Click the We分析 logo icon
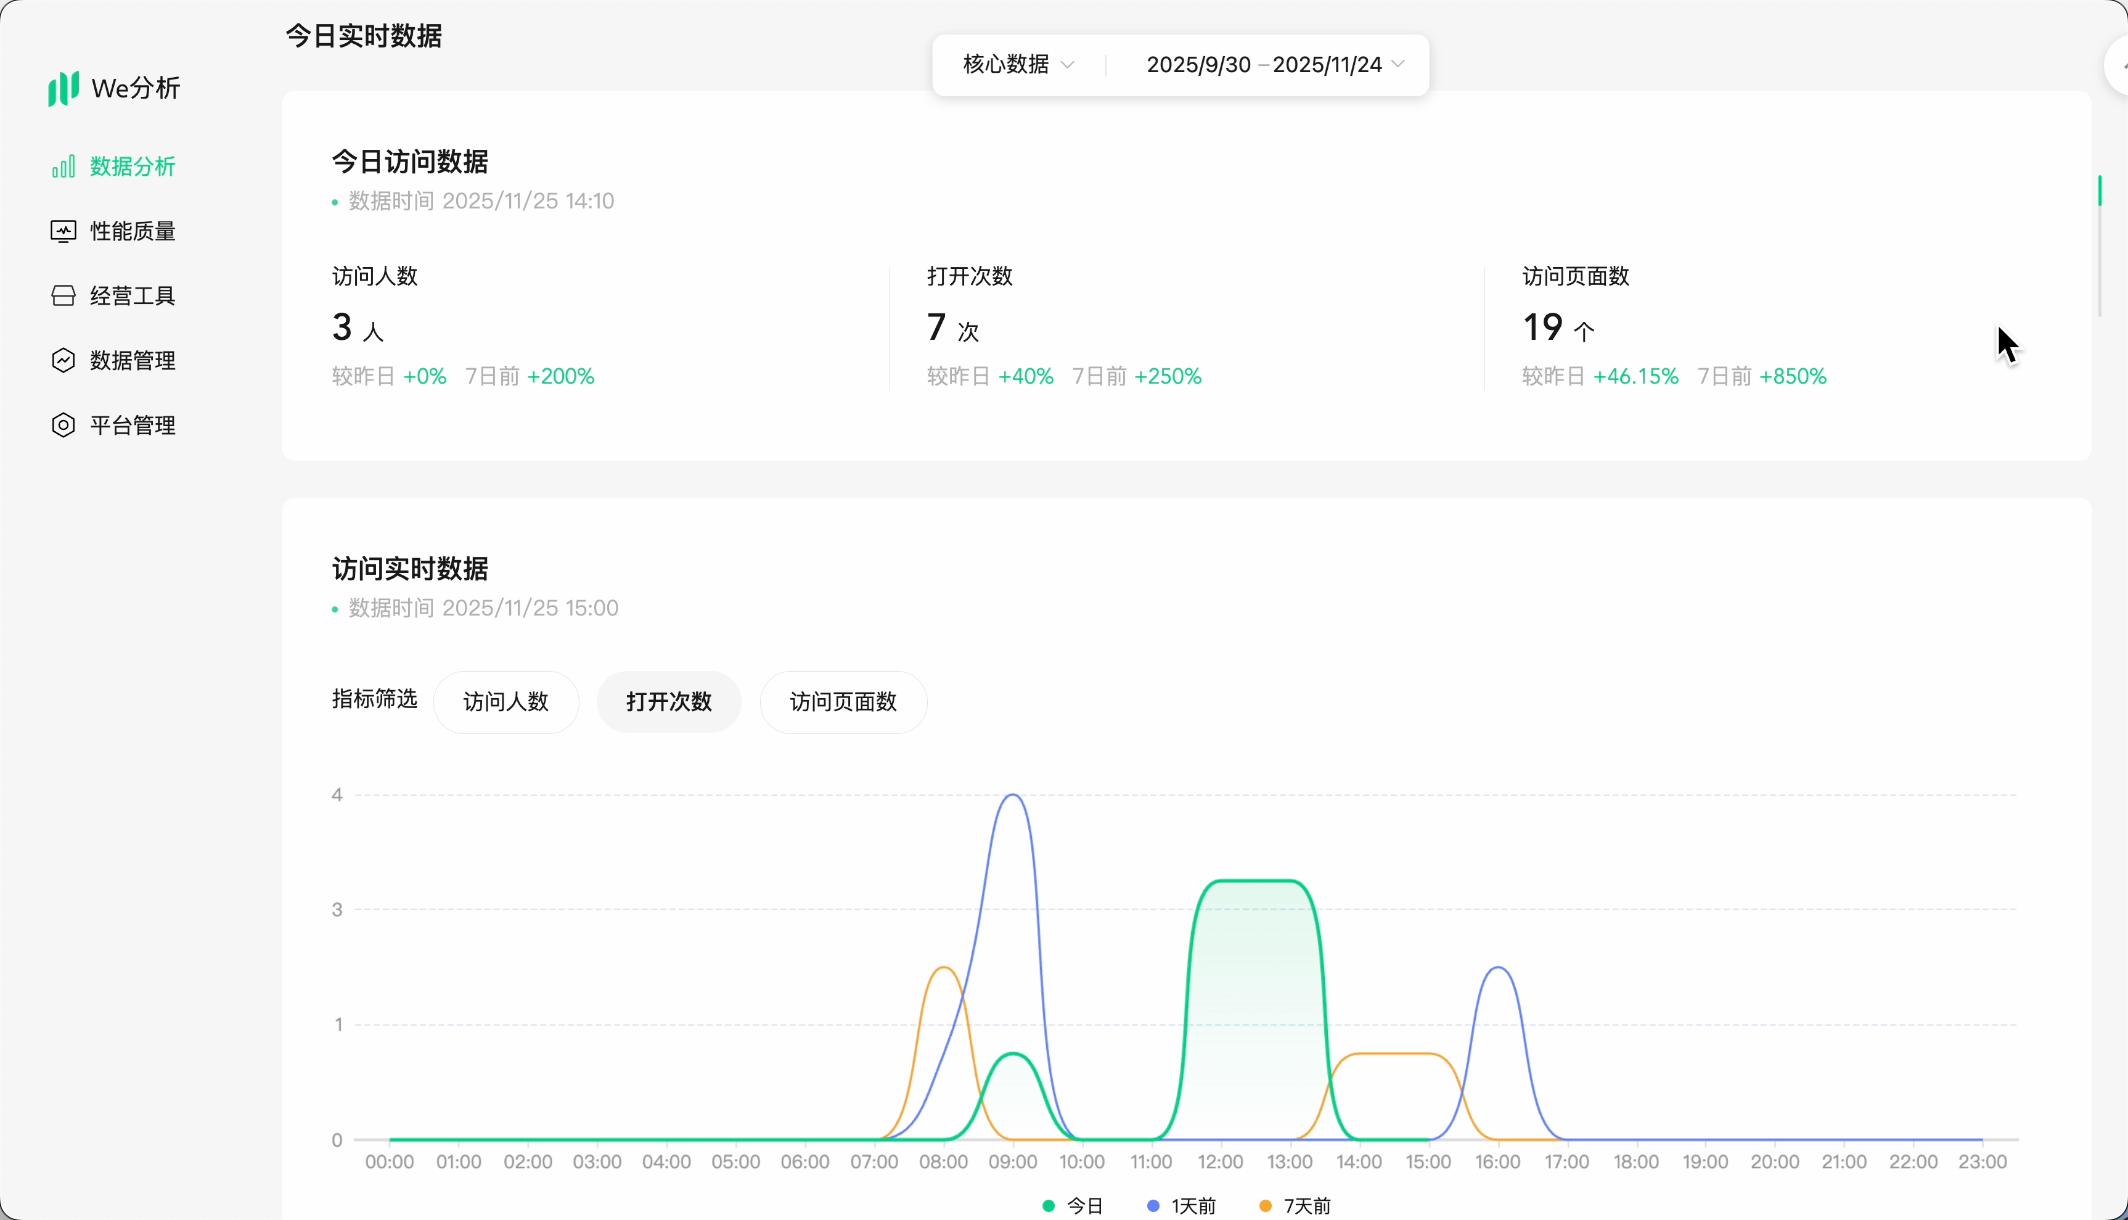The height and width of the screenshot is (1220, 2128). tap(63, 88)
